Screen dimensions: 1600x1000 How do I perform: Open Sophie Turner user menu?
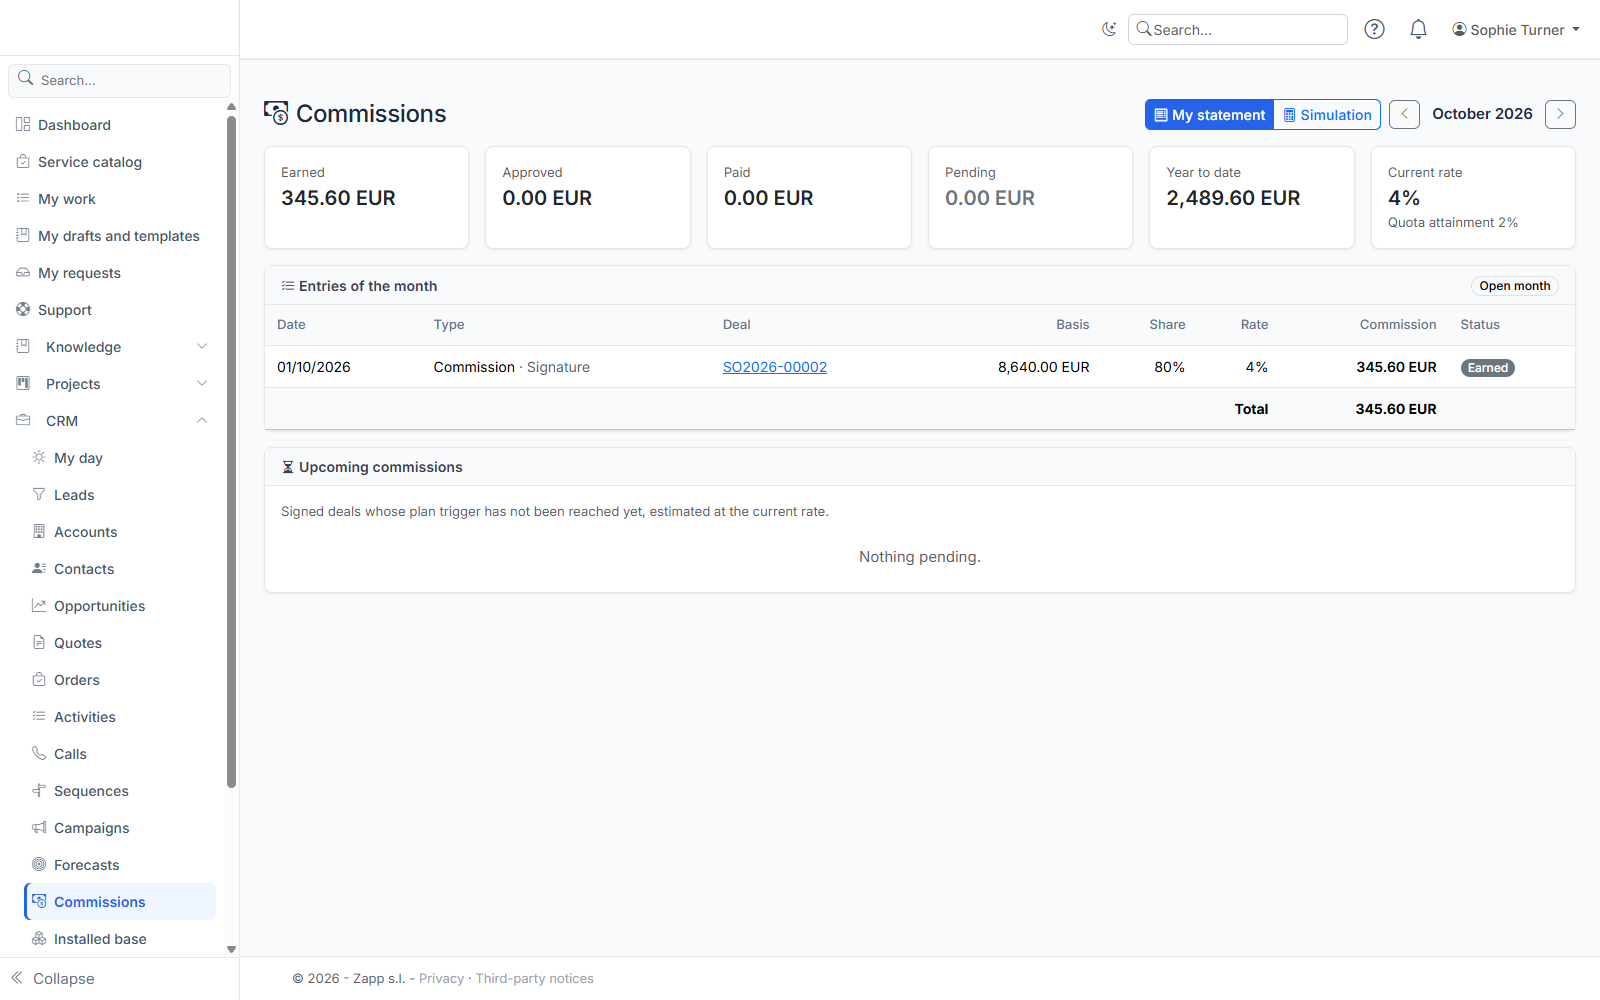pyautogui.click(x=1516, y=30)
